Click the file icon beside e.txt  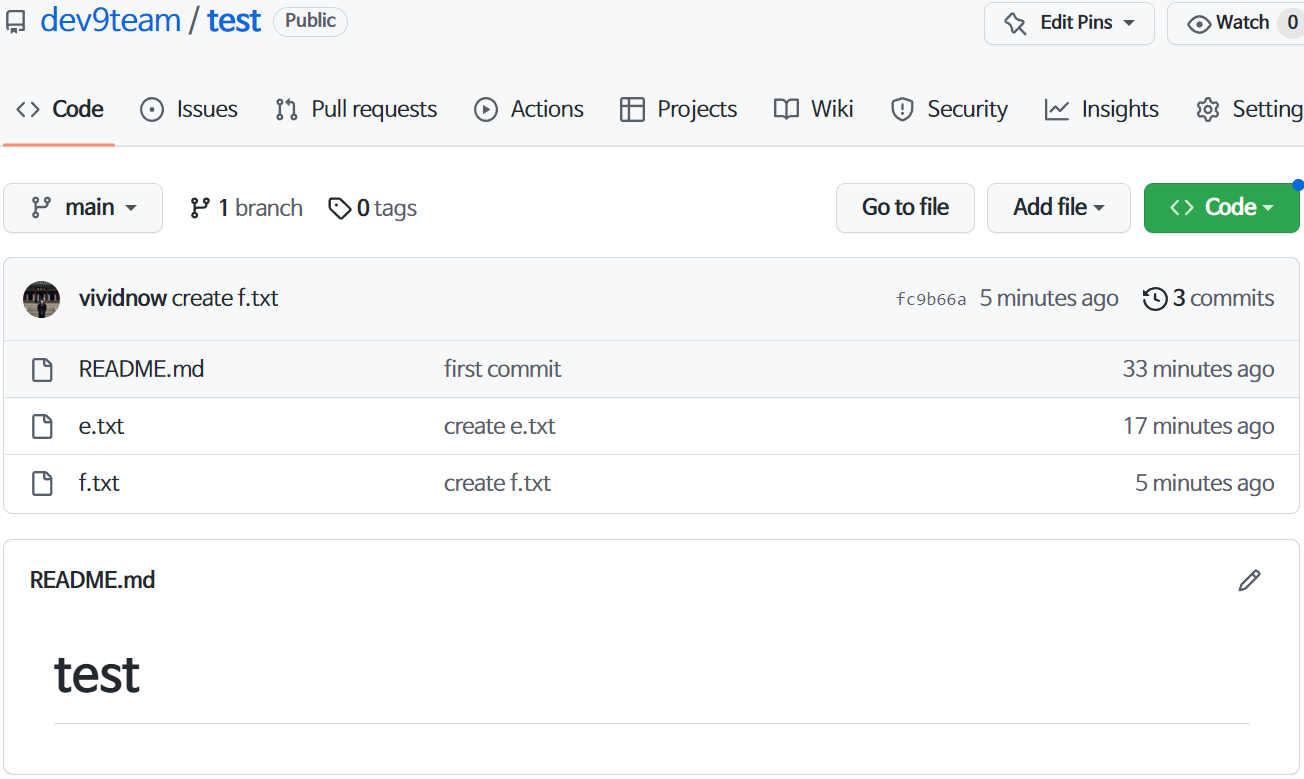(x=42, y=427)
